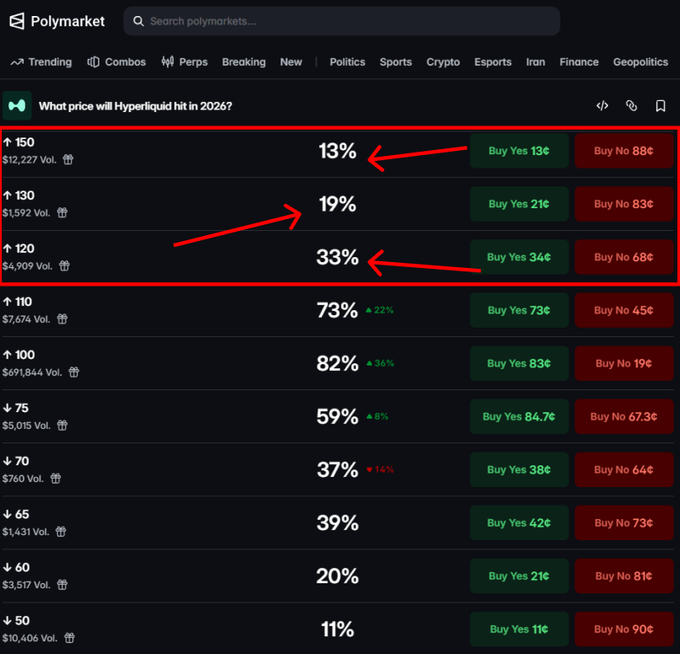Click Buy Yes 38¢ button
Image resolution: width=680 pixels, height=654 pixels.
tap(519, 470)
